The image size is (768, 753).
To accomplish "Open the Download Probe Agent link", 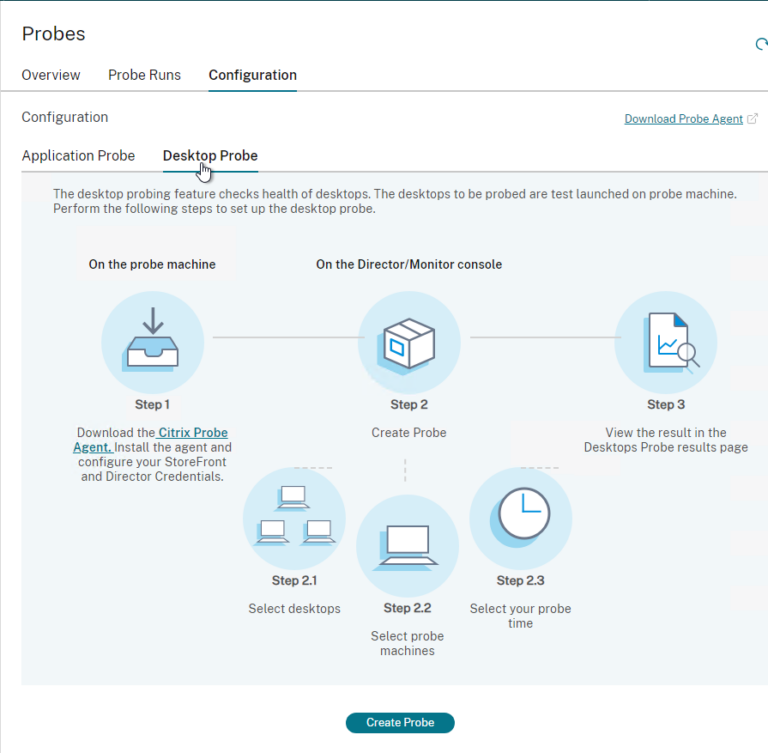I will coord(683,119).
